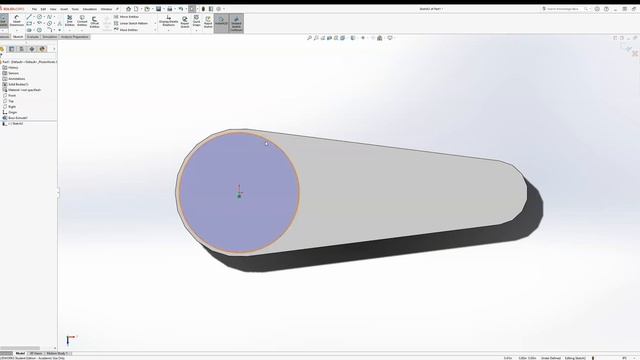
Task: Select the Polygon sketch tool
Action: click(x=40, y=30)
